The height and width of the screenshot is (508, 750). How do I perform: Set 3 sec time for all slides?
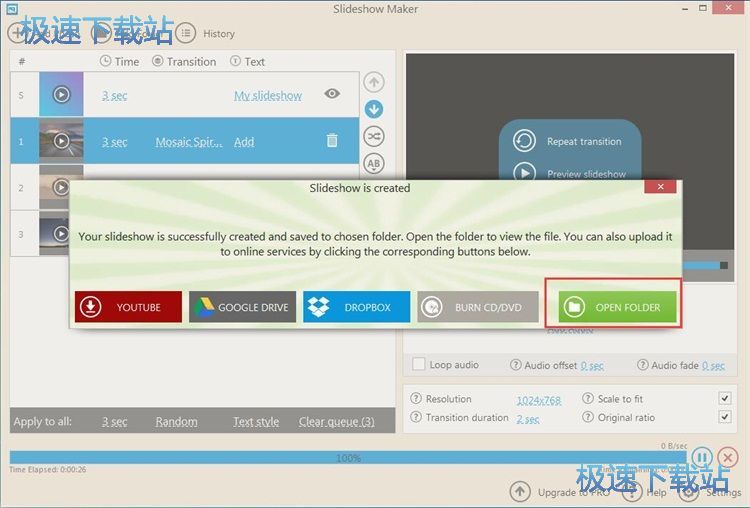tap(114, 421)
